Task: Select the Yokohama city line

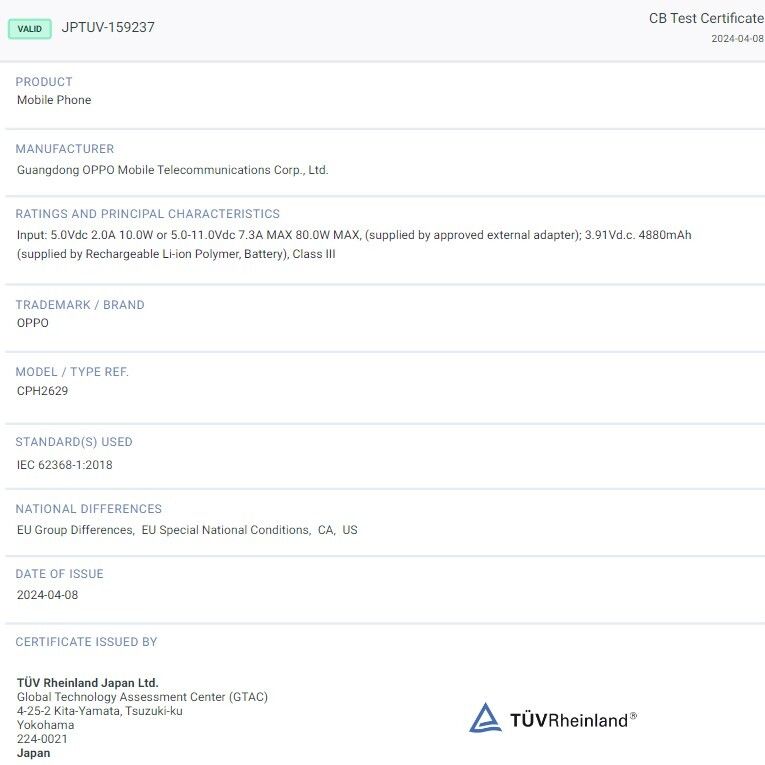Action: pyautogui.click(x=45, y=725)
